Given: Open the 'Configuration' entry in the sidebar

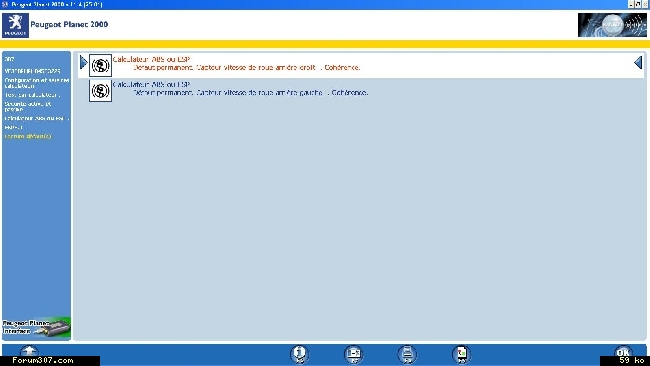Looking at the screenshot, I should [37, 83].
